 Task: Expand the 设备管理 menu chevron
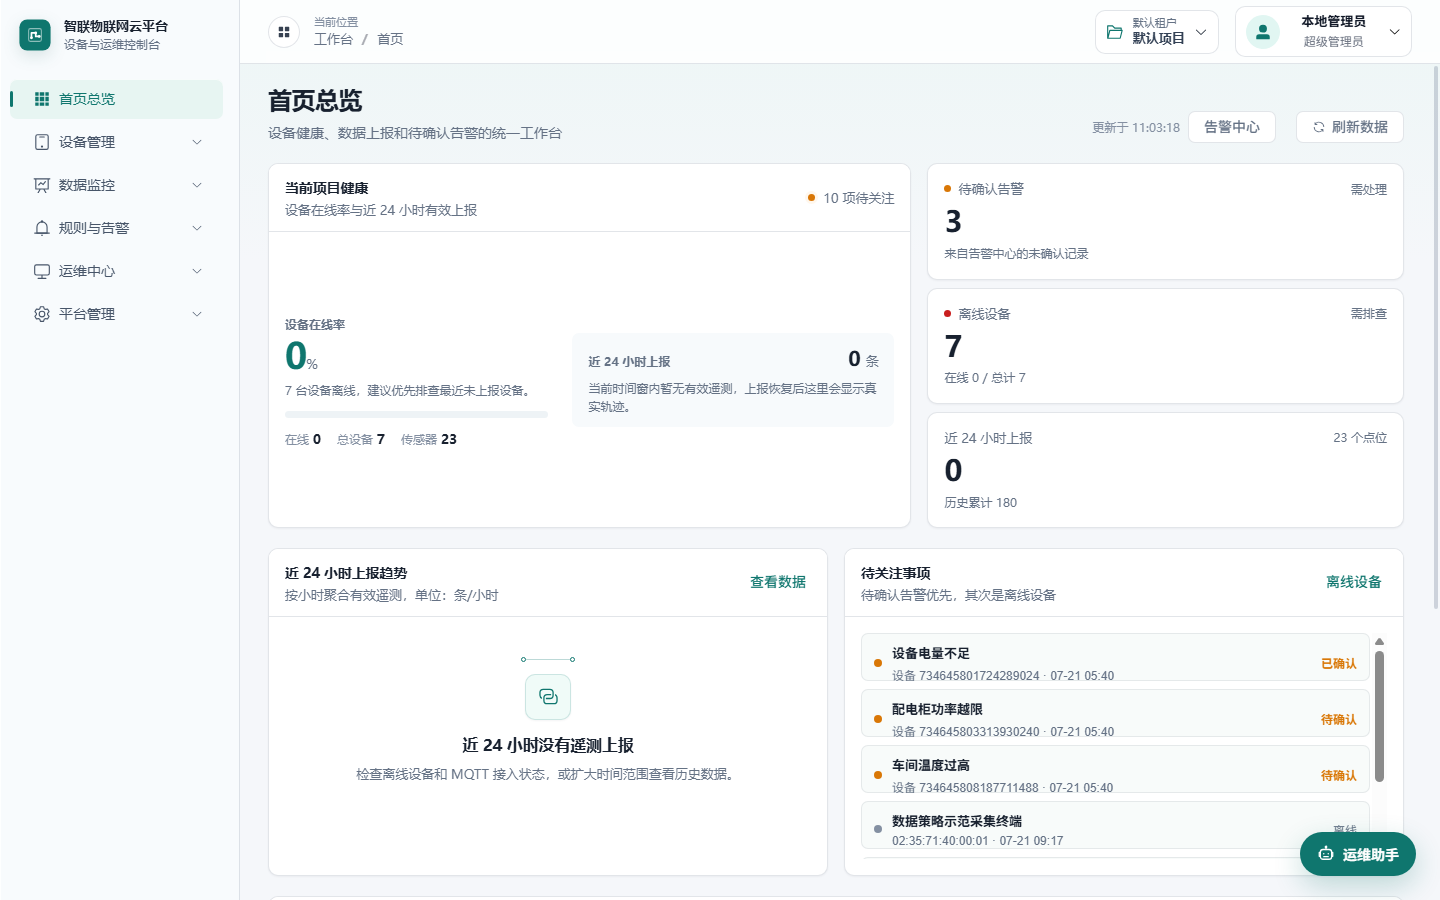point(197,142)
